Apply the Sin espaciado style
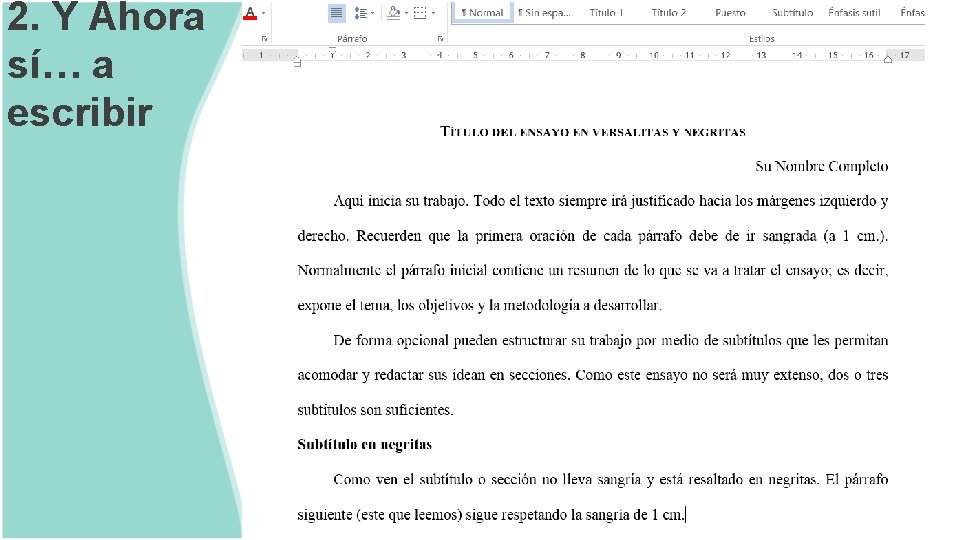This screenshot has width=960, height=540. point(544,12)
